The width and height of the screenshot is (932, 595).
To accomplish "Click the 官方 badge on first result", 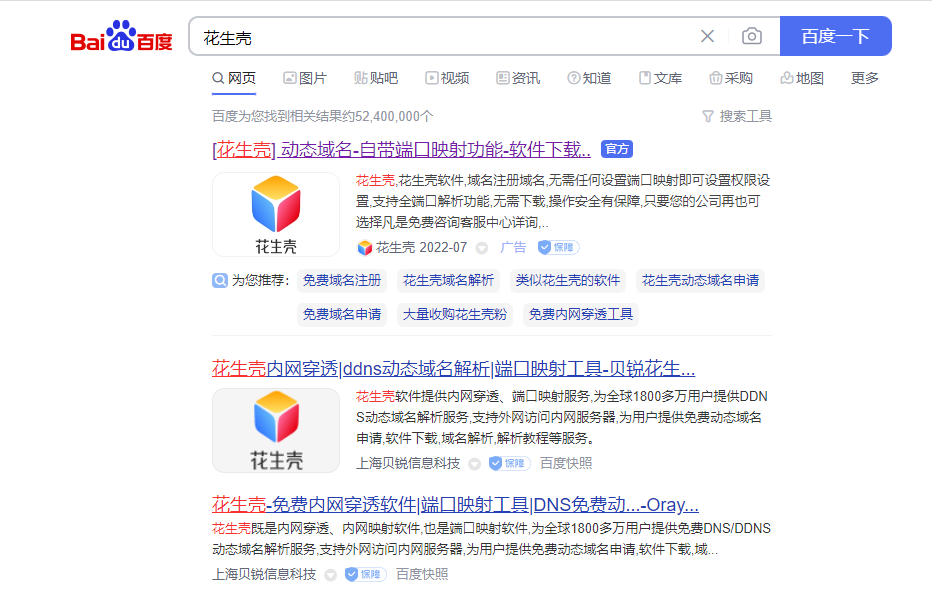I will (x=617, y=149).
